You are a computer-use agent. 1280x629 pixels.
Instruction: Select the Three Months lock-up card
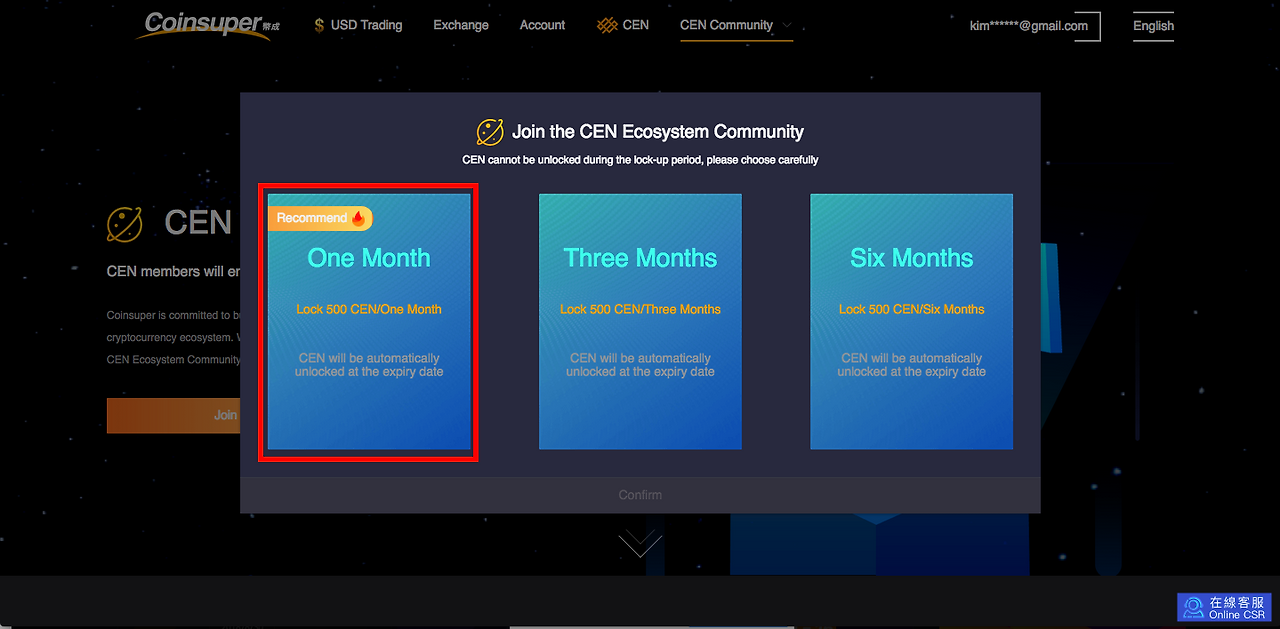point(640,322)
